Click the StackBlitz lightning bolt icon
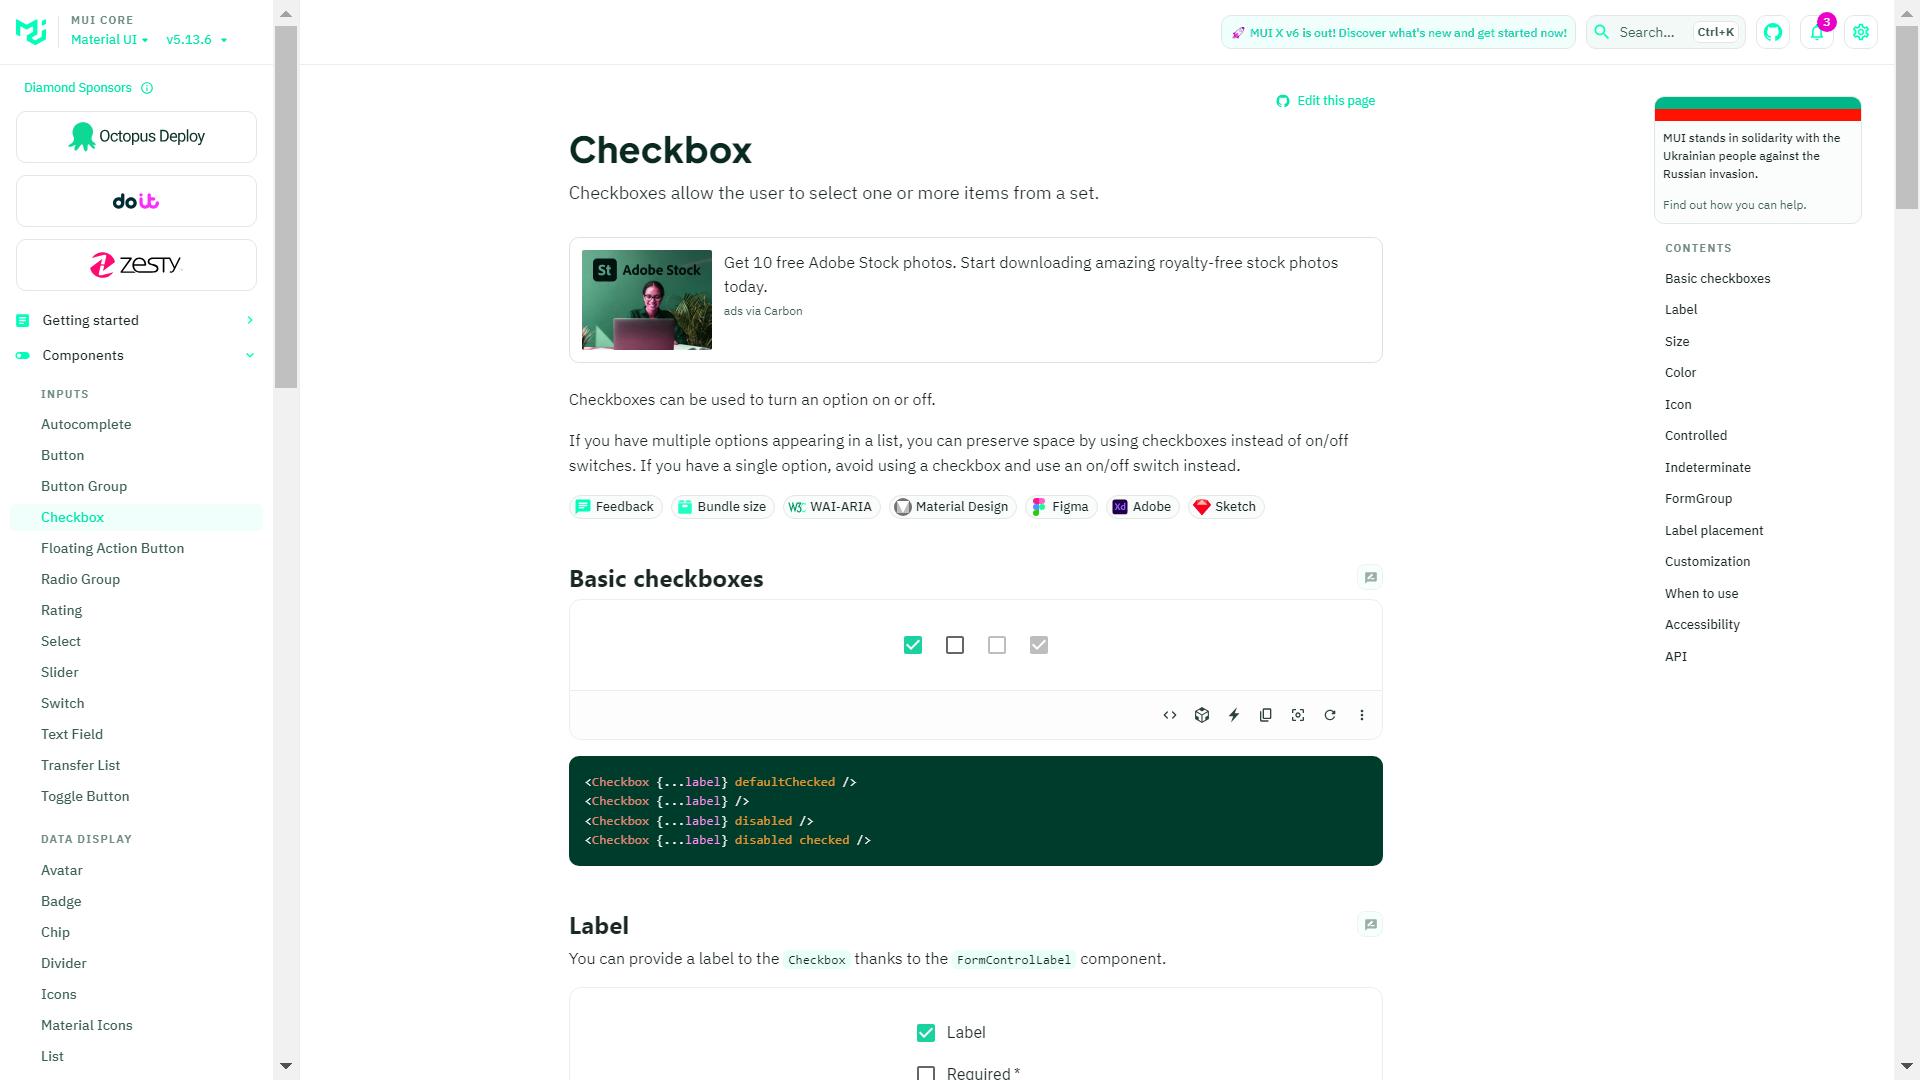The height and width of the screenshot is (1080, 1920). pyautogui.click(x=1233, y=715)
